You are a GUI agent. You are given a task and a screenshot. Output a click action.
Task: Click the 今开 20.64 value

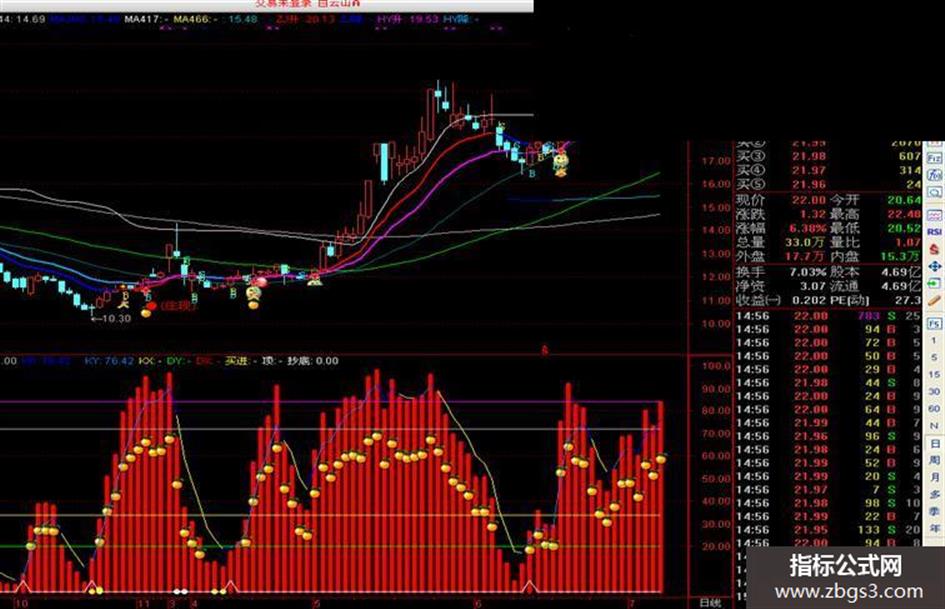click(903, 200)
